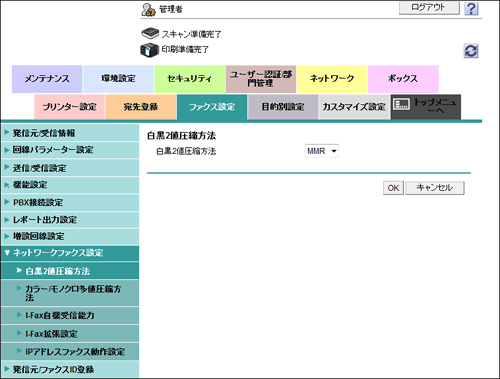Click the 印刷準備完了 status text

coord(185,49)
